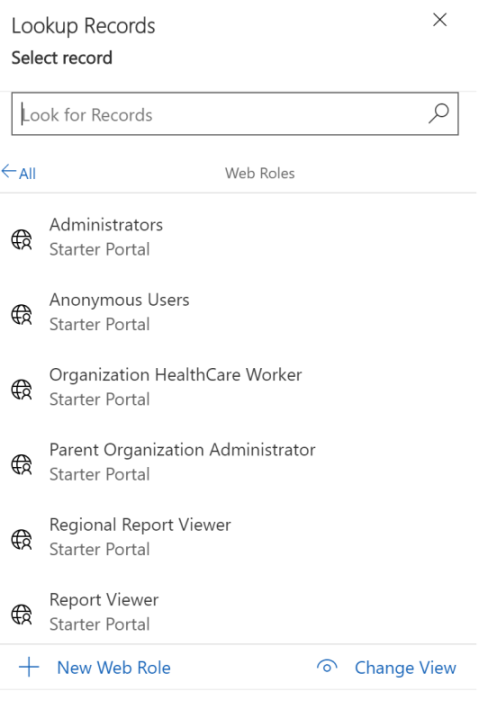The width and height of the screenshot is (479, 709).
Task: Click the plus icon for New Web Role
Action: [29, 667]
